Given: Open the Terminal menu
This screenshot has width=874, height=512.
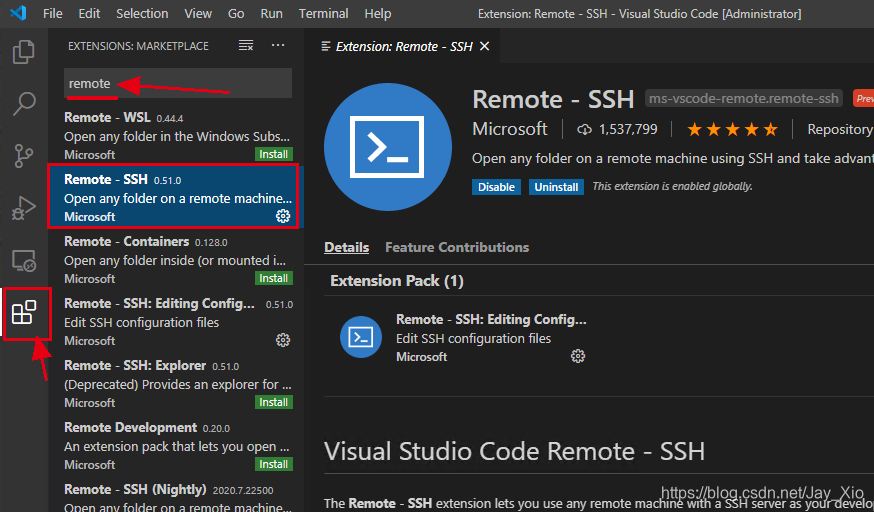Looking at the screenshot, I should click(x=324, y=13).
